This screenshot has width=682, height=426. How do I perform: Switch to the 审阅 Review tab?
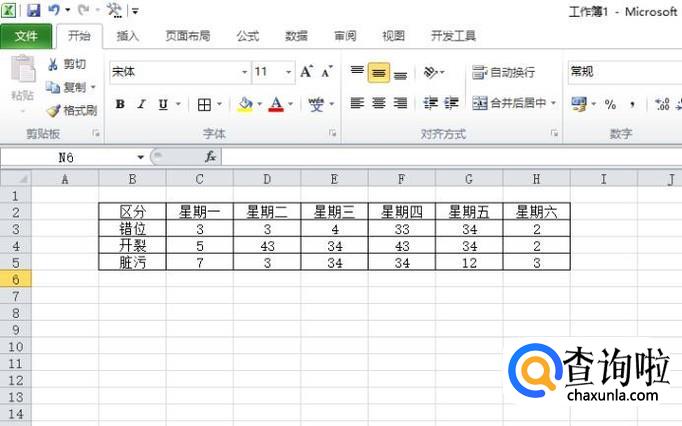(x=345, y=36)
